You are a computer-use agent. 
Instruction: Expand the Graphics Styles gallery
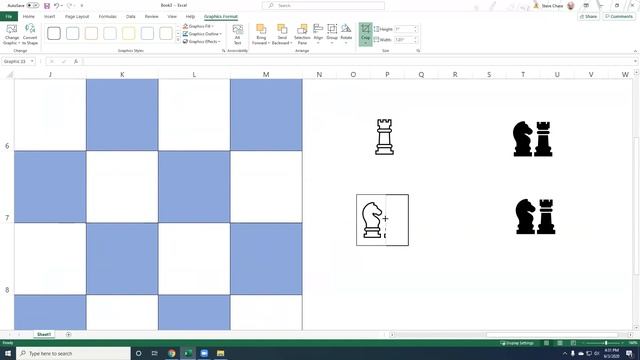[178, 40]
